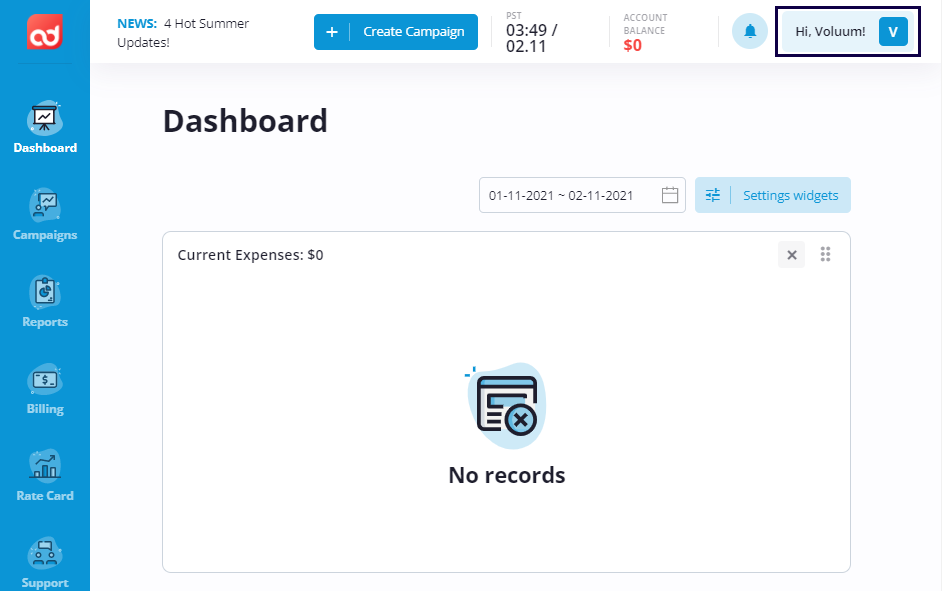Screen dimensions: 942x591
Task: Go to Reports in sidebar
Action: 45,294
